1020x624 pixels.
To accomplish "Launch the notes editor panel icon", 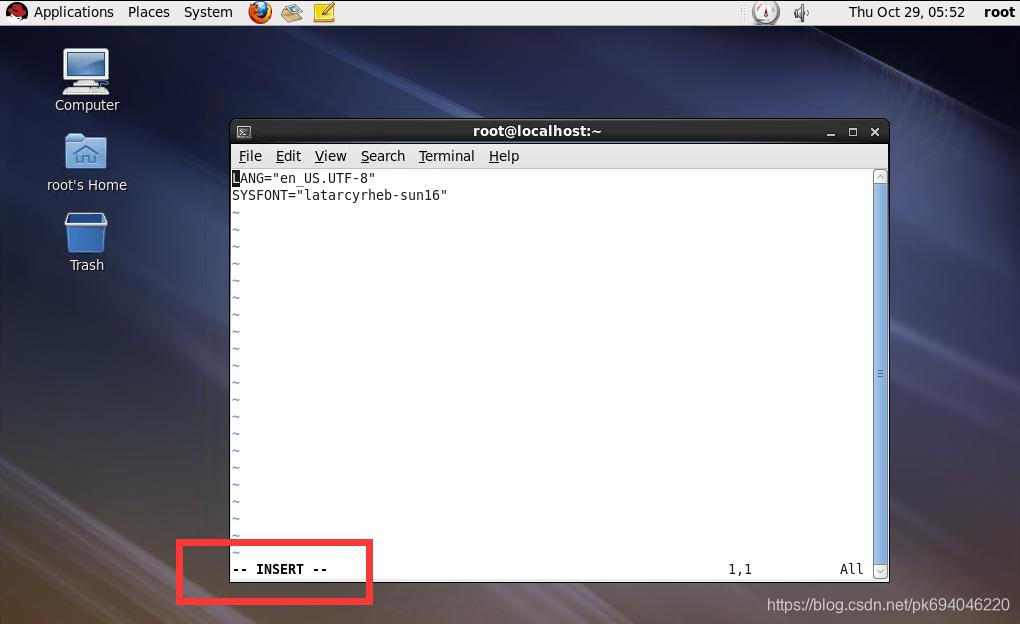I will tap(324, 12).
